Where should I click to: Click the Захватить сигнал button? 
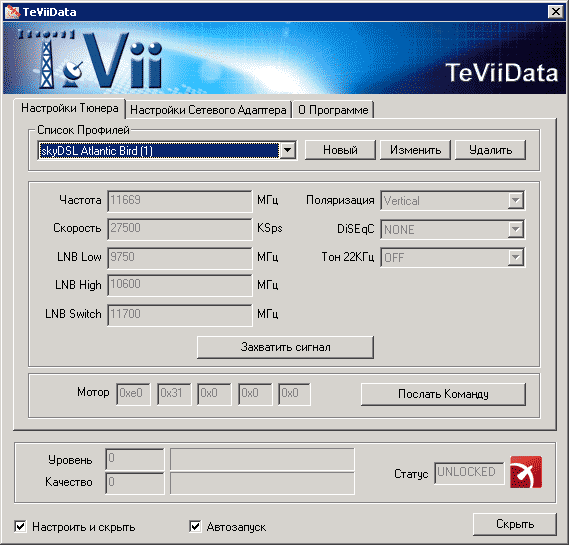[285, 347]
